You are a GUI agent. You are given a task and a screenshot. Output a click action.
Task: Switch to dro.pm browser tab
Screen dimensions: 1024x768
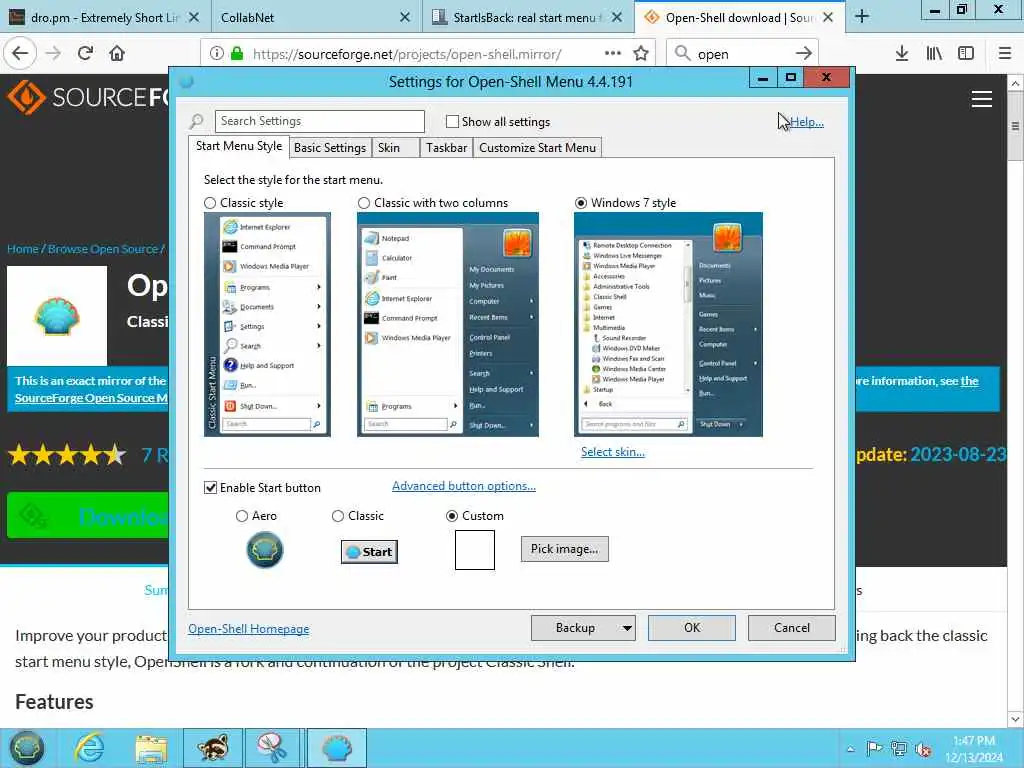point(106,18)
